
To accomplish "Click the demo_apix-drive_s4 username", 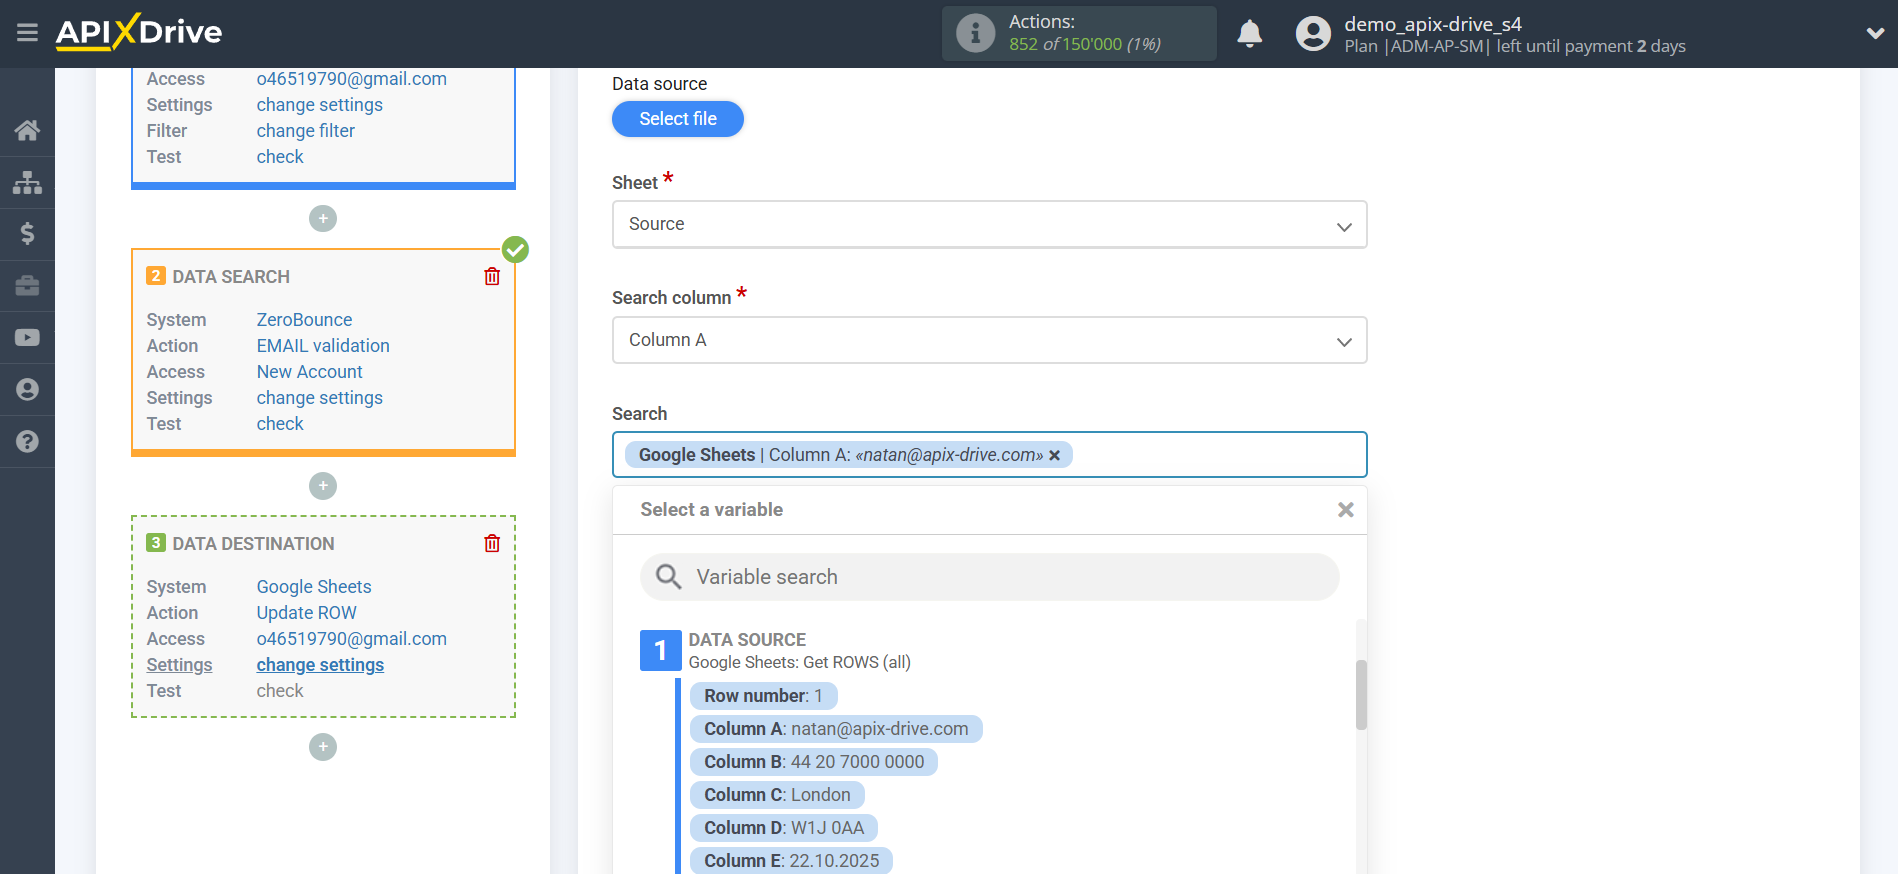I will [1432, 24].
